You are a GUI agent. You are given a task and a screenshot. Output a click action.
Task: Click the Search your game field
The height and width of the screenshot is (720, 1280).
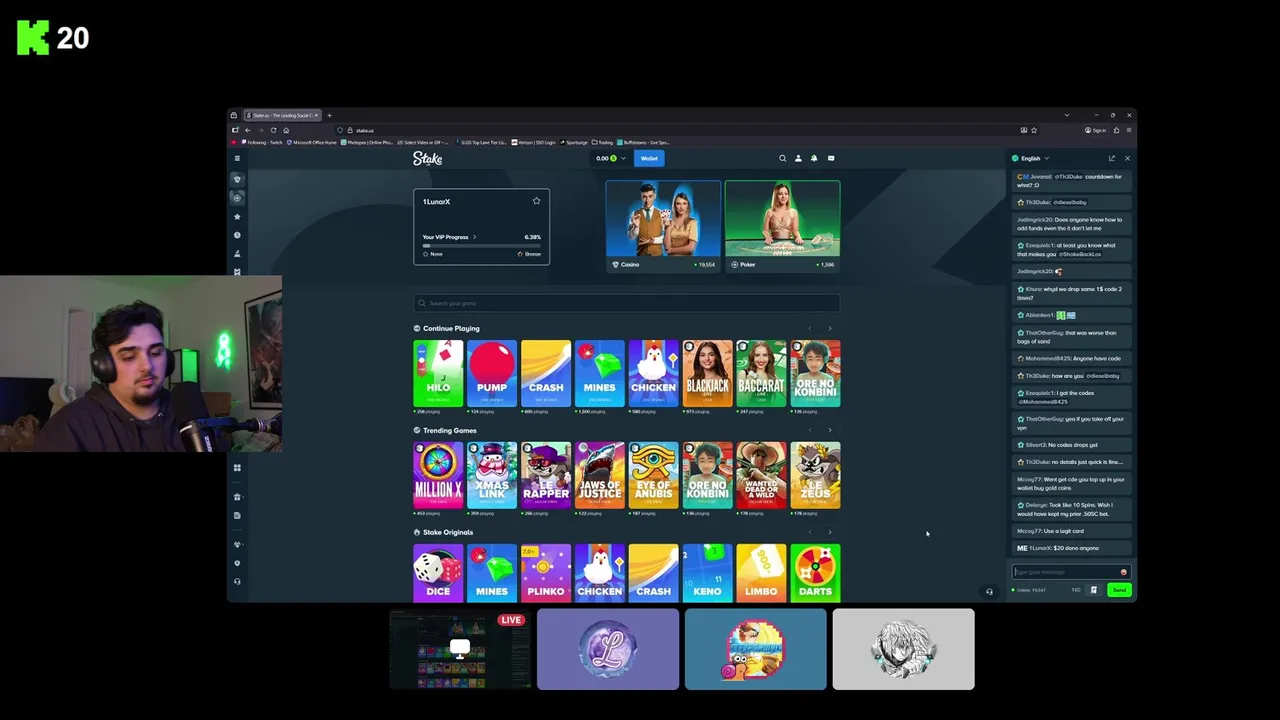627,303
